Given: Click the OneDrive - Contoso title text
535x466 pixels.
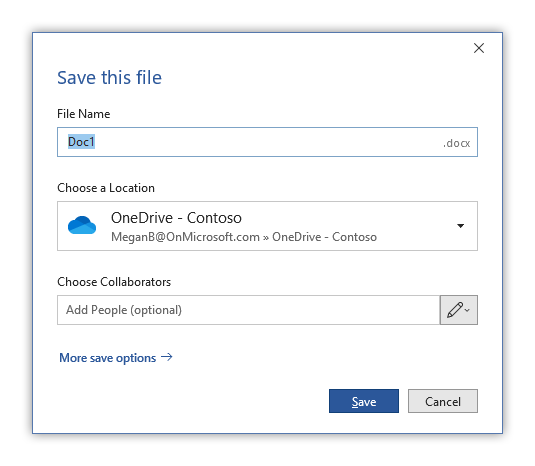Looking at the screenshot, I should (176, 218).
